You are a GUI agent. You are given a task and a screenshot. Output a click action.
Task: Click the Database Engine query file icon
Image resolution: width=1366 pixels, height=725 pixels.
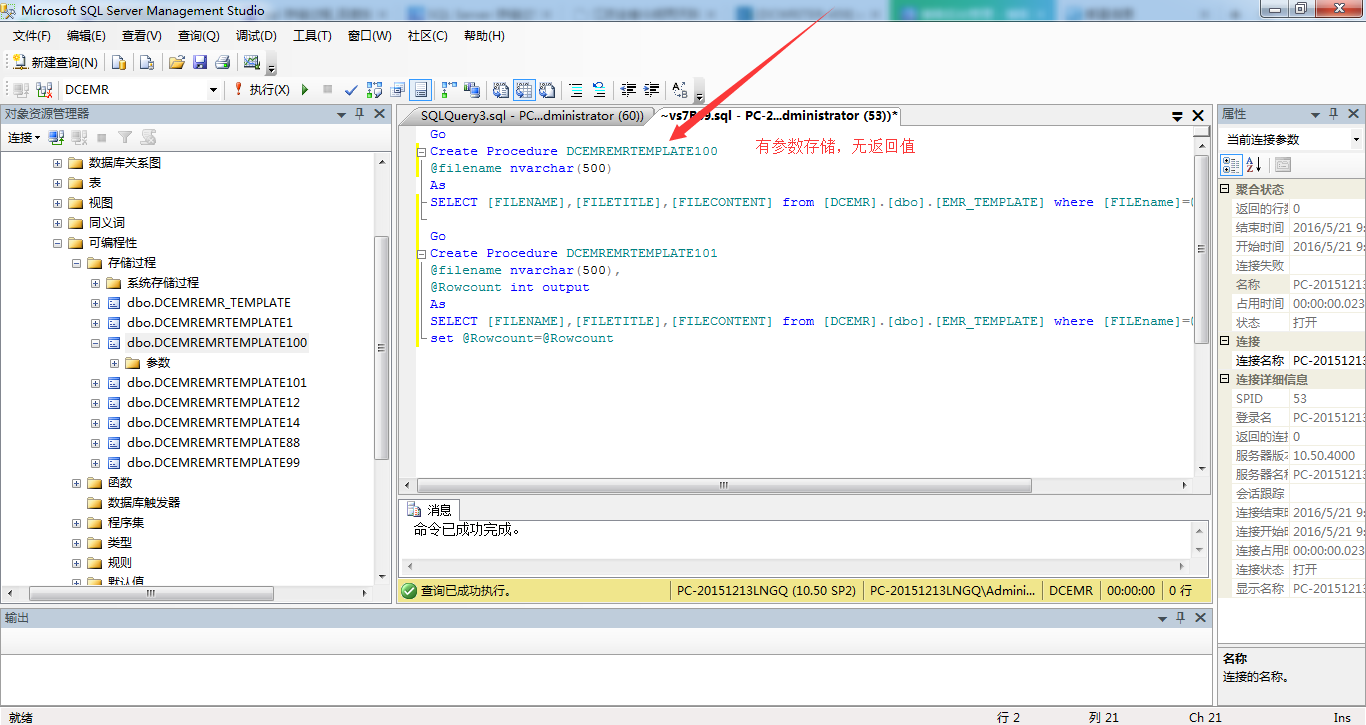[119, 62]
